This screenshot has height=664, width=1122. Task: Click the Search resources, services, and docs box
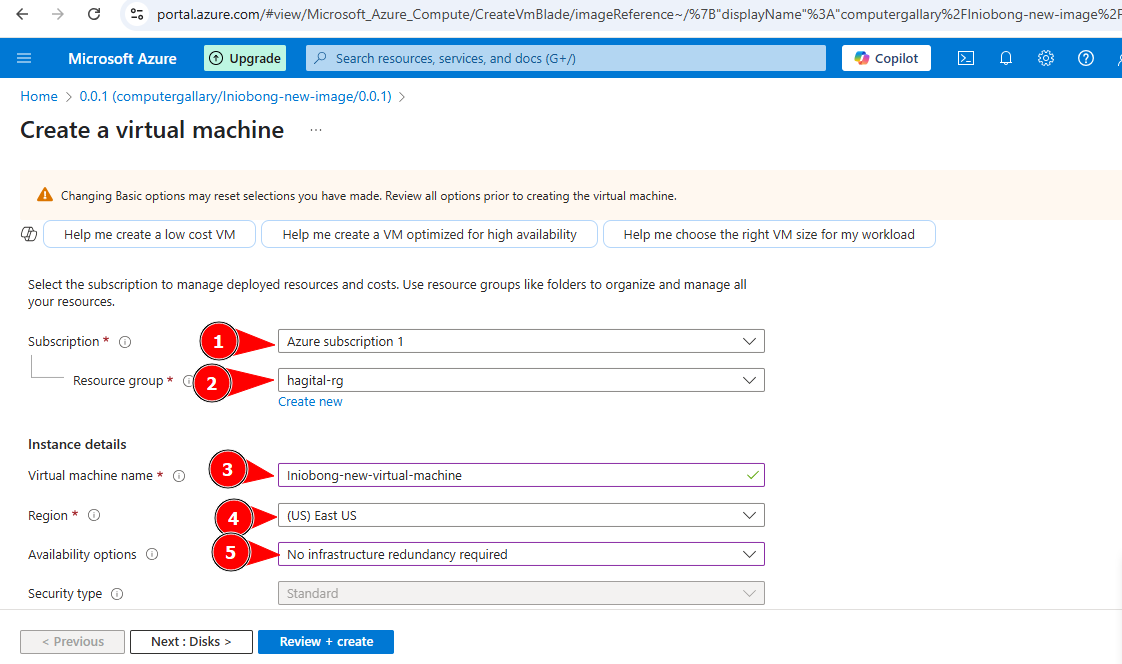(565, 58)
